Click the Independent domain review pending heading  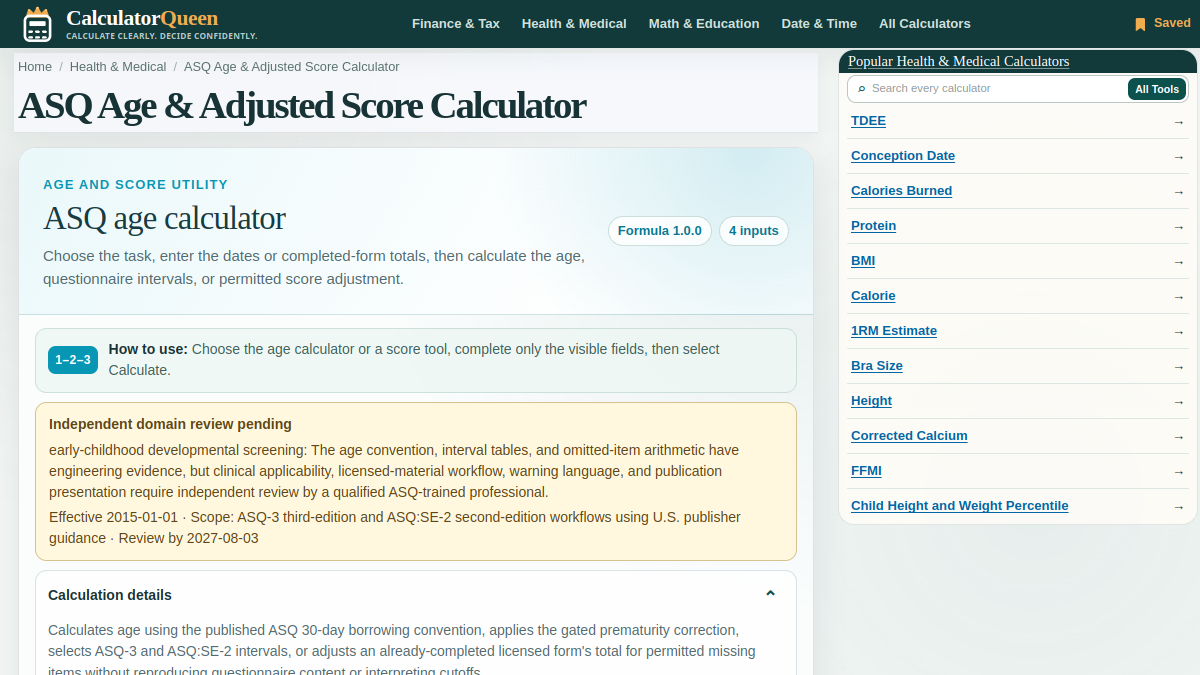click(170, 424)
